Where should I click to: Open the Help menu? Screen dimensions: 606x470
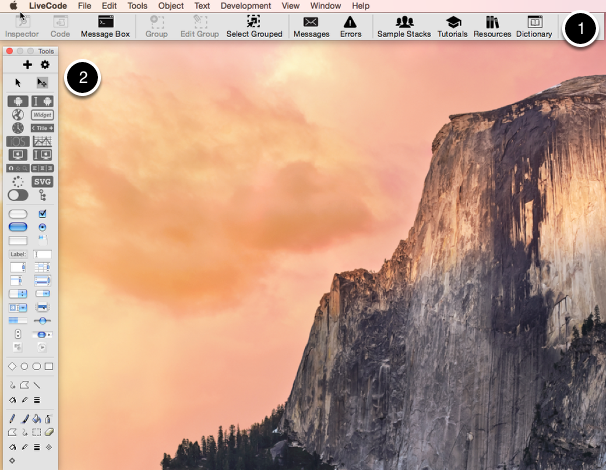coord(361,6)
